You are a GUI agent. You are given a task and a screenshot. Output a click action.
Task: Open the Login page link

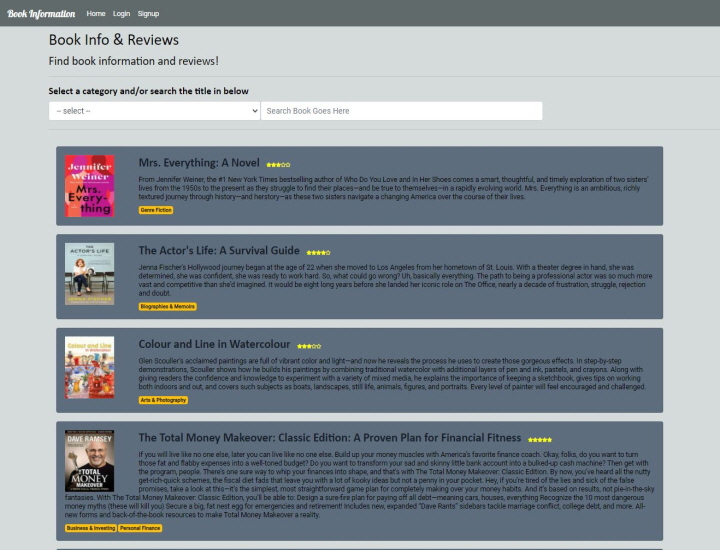[x=121, y=14]
